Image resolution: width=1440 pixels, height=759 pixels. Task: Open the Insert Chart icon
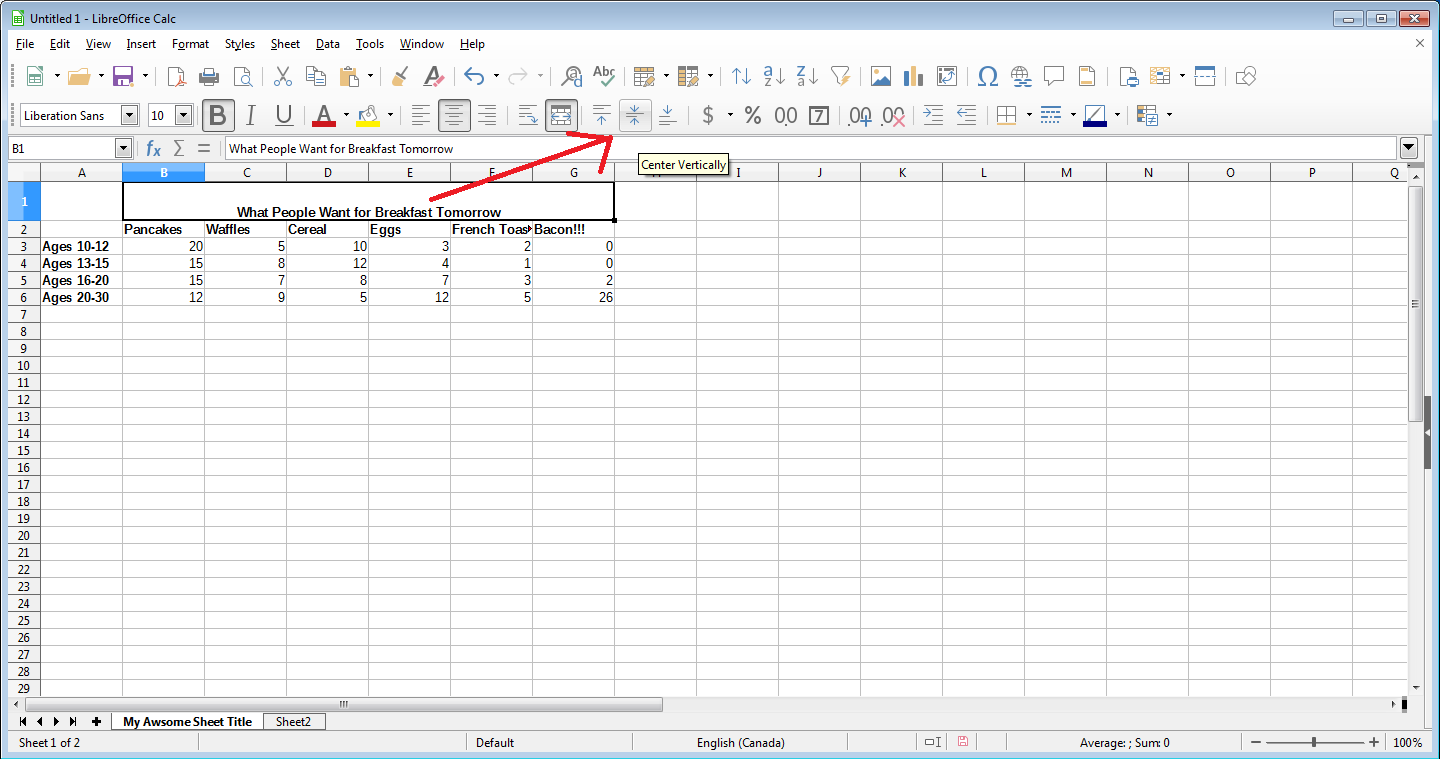913,76
